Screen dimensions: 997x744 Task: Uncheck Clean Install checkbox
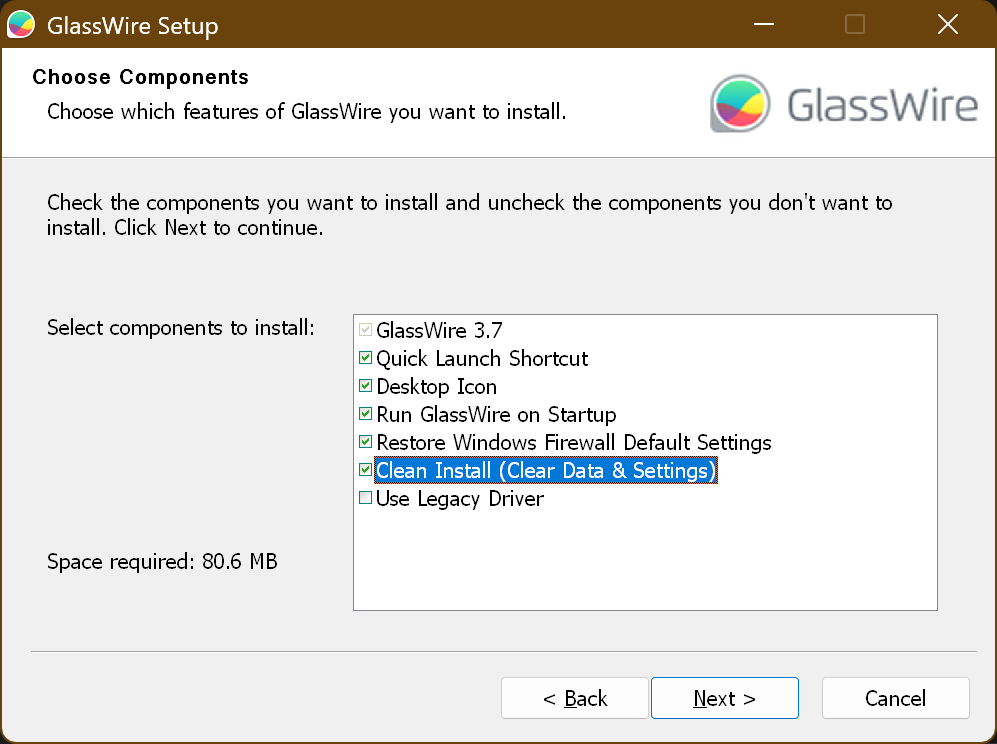click(366, 470)
